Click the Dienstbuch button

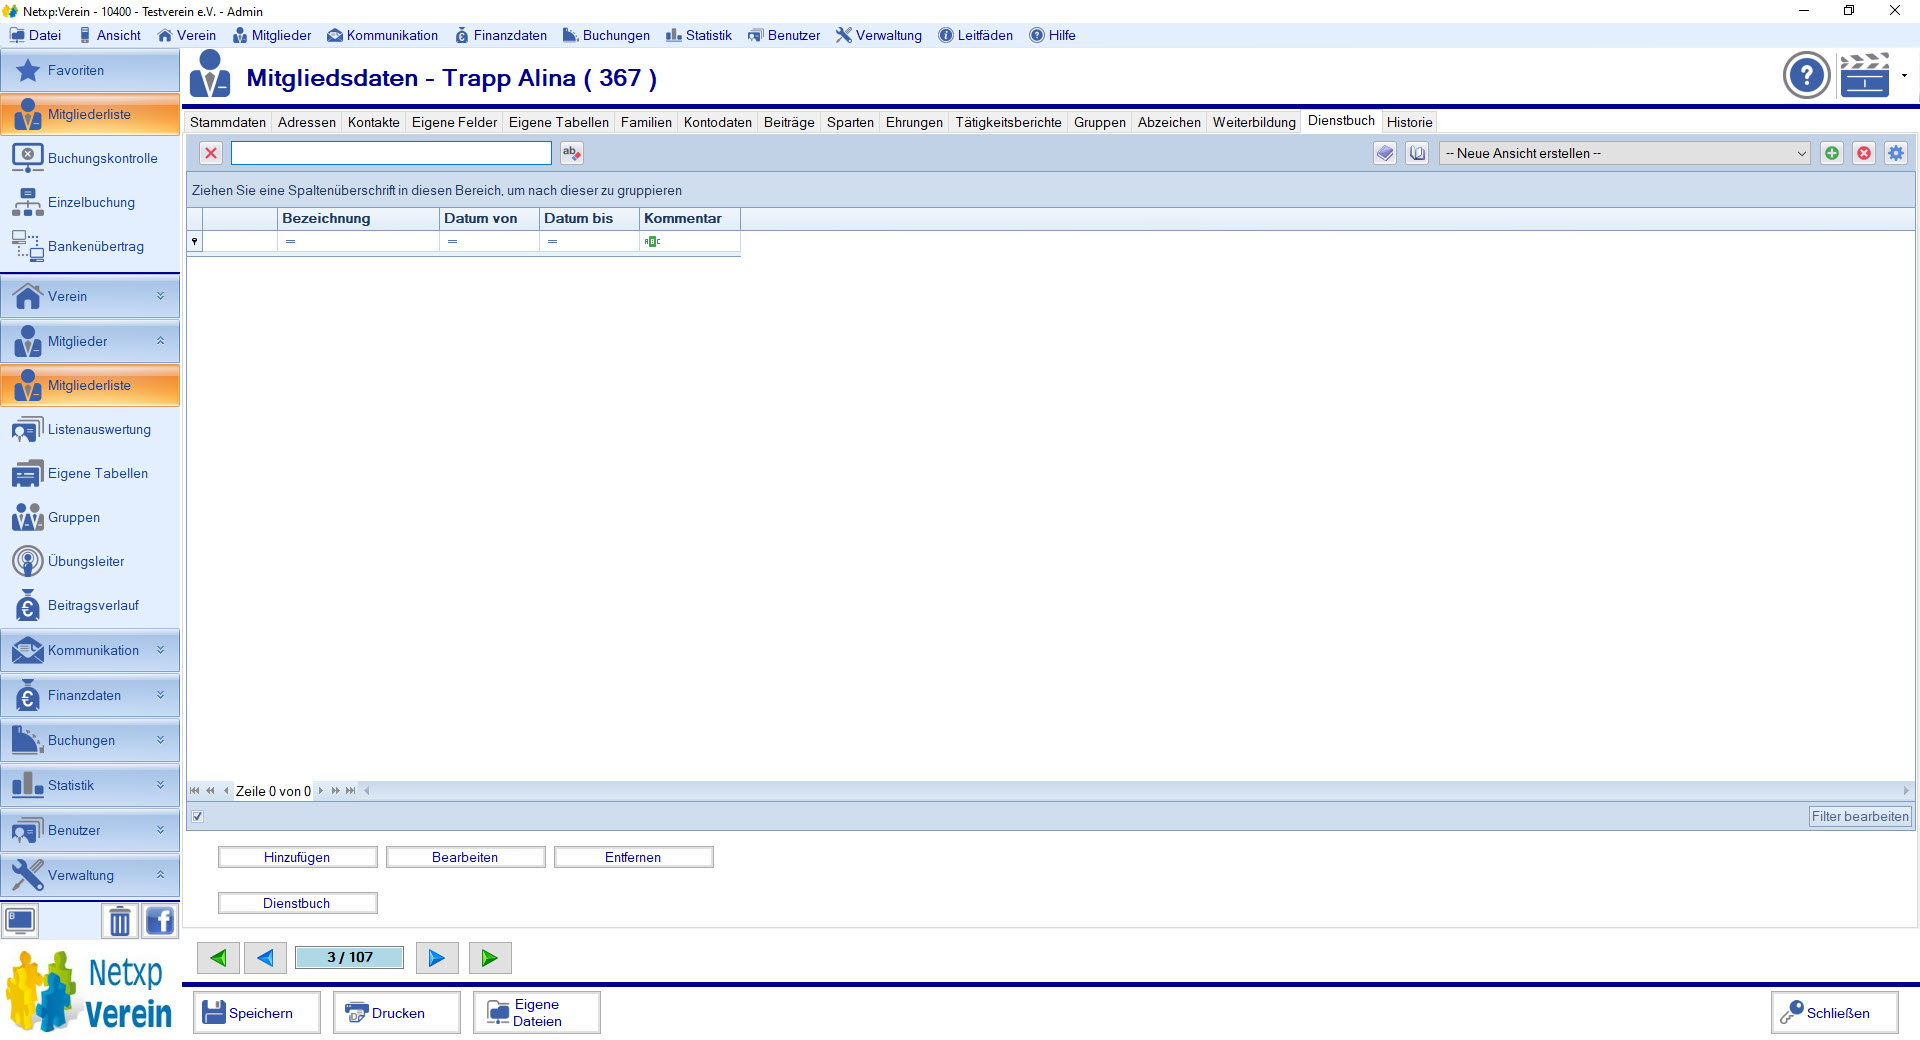(297, 903)
